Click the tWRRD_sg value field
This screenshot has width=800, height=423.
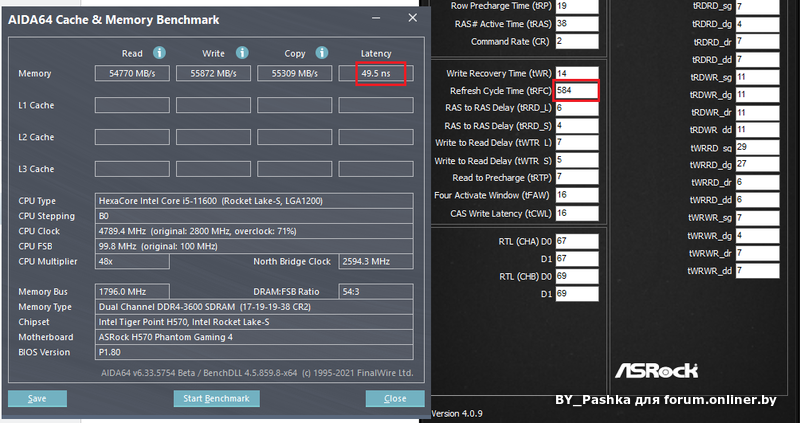[x=757, y=147]
